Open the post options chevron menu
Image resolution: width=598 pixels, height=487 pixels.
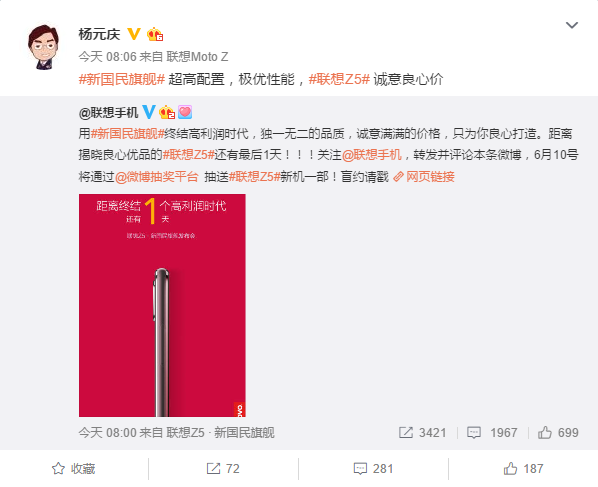[572, 26]
